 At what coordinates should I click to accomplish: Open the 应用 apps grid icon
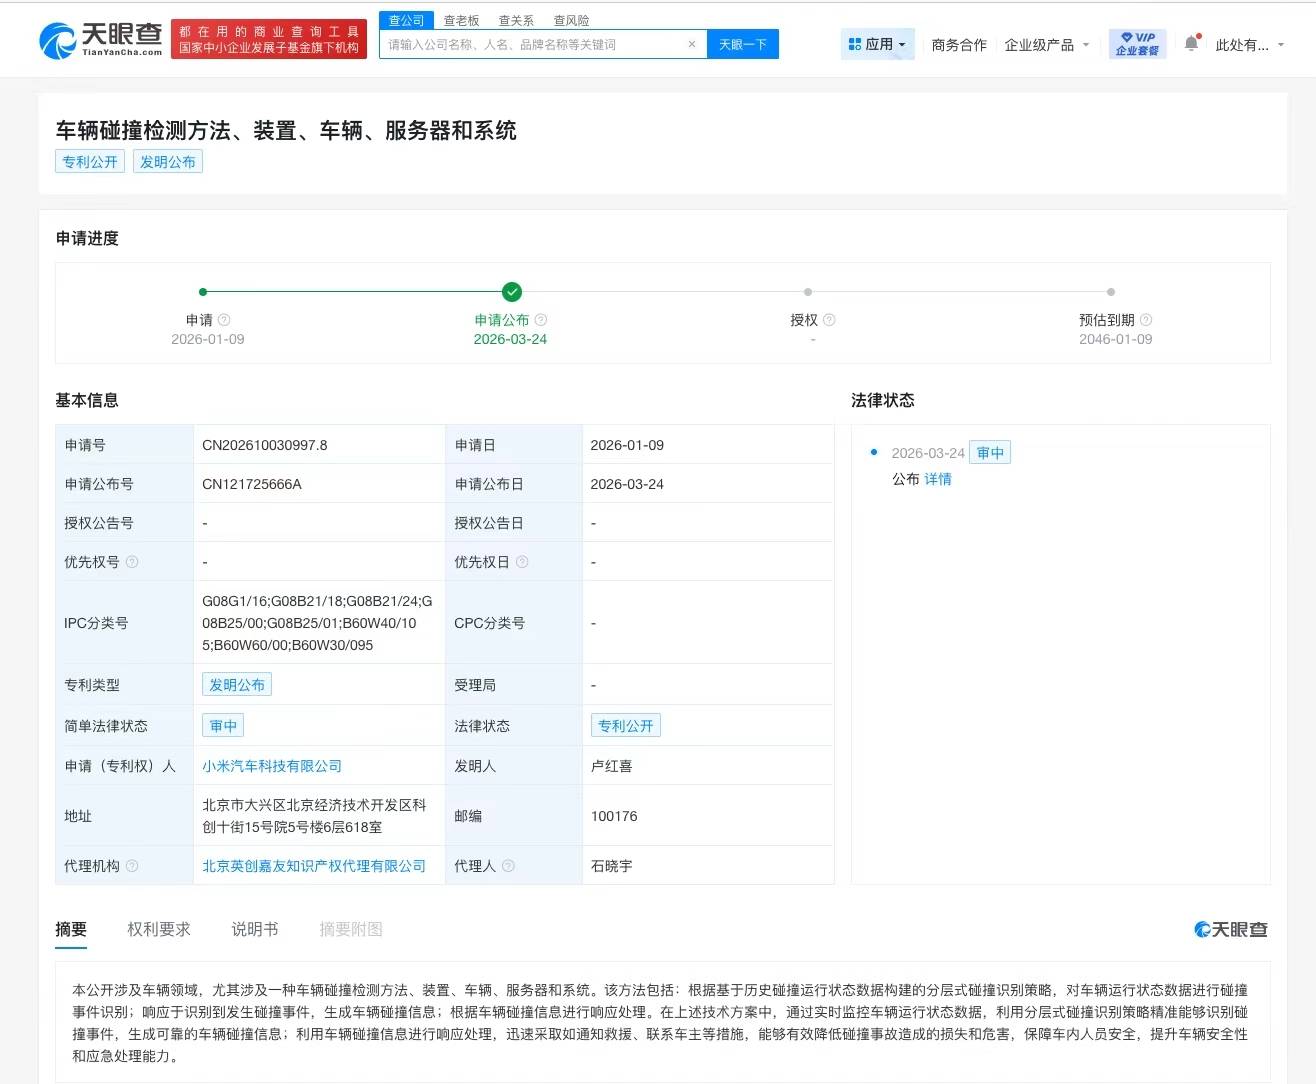coord(854,43)
